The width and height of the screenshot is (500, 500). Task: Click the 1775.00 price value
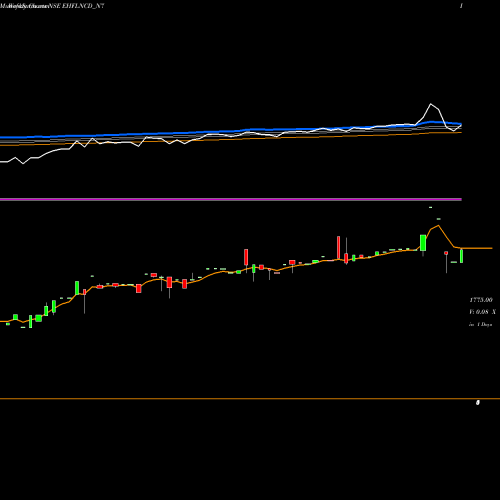(x=481, y=300)
